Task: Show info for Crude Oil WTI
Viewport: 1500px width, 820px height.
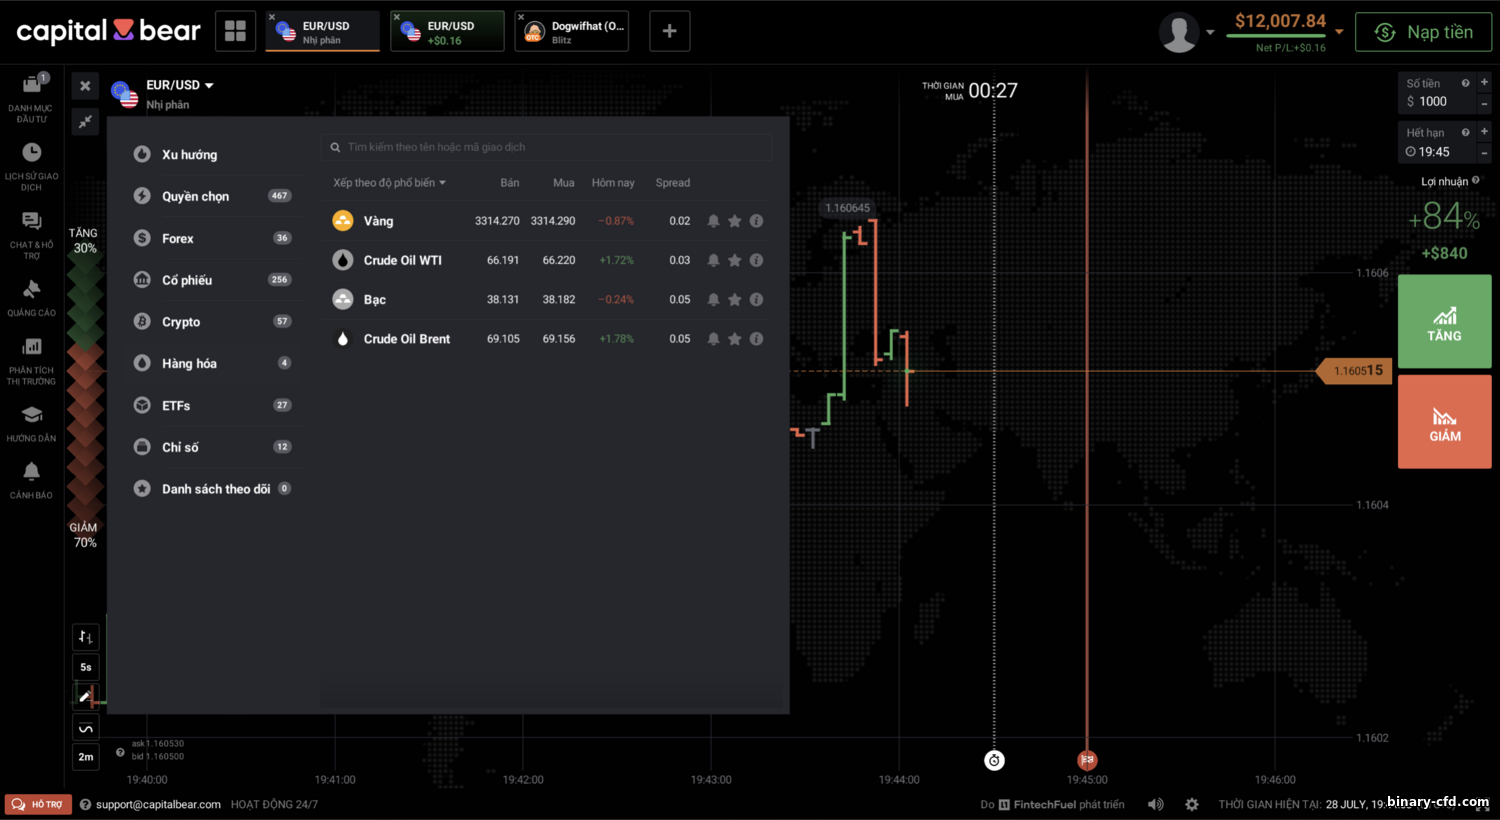Action: tap(756, 260)
